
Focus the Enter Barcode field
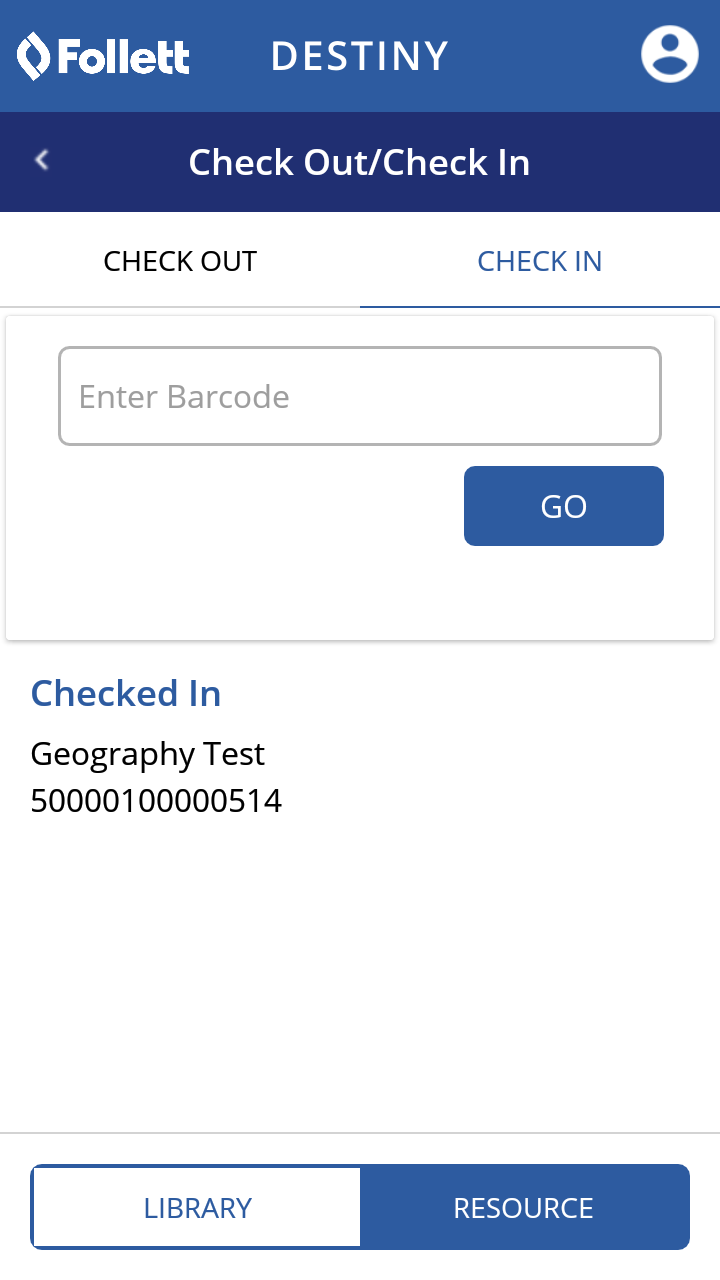coord(360,396)
